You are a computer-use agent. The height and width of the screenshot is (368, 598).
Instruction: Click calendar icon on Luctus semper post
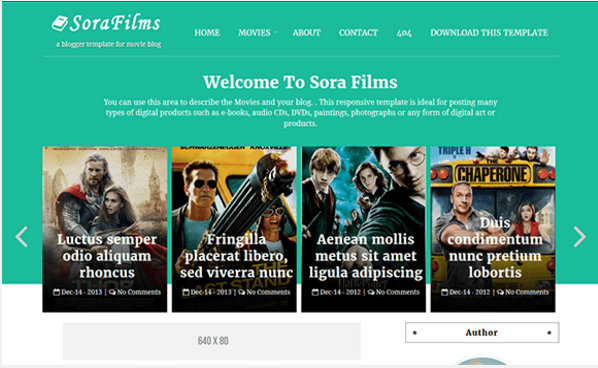click(56, 292)
